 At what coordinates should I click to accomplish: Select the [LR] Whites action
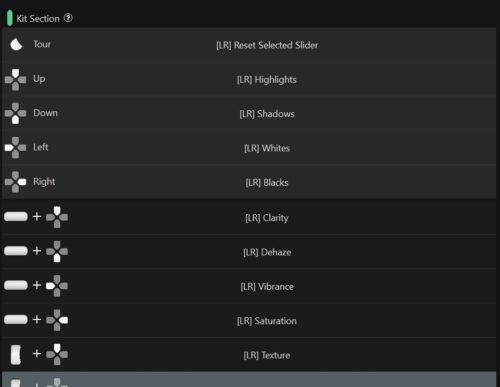point(267,148)
